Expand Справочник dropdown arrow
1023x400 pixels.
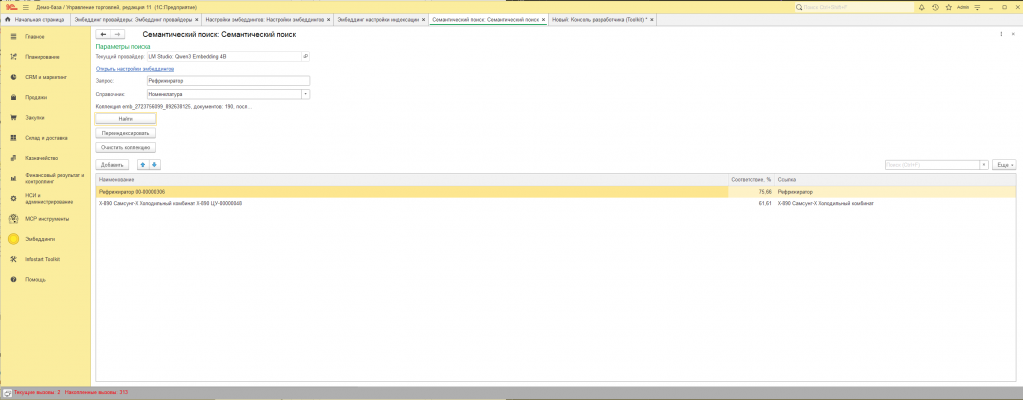[x=305, y=94]
